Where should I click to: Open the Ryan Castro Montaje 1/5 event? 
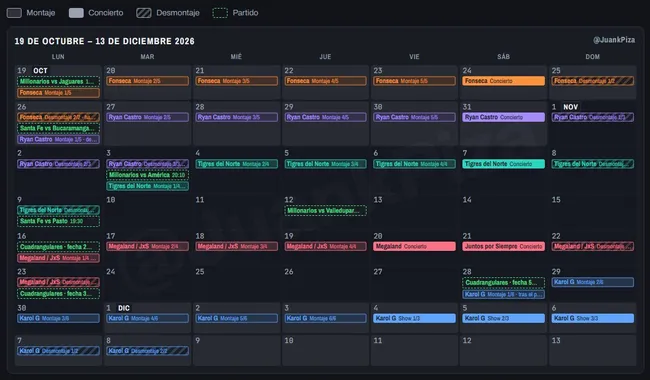(58, 140)
